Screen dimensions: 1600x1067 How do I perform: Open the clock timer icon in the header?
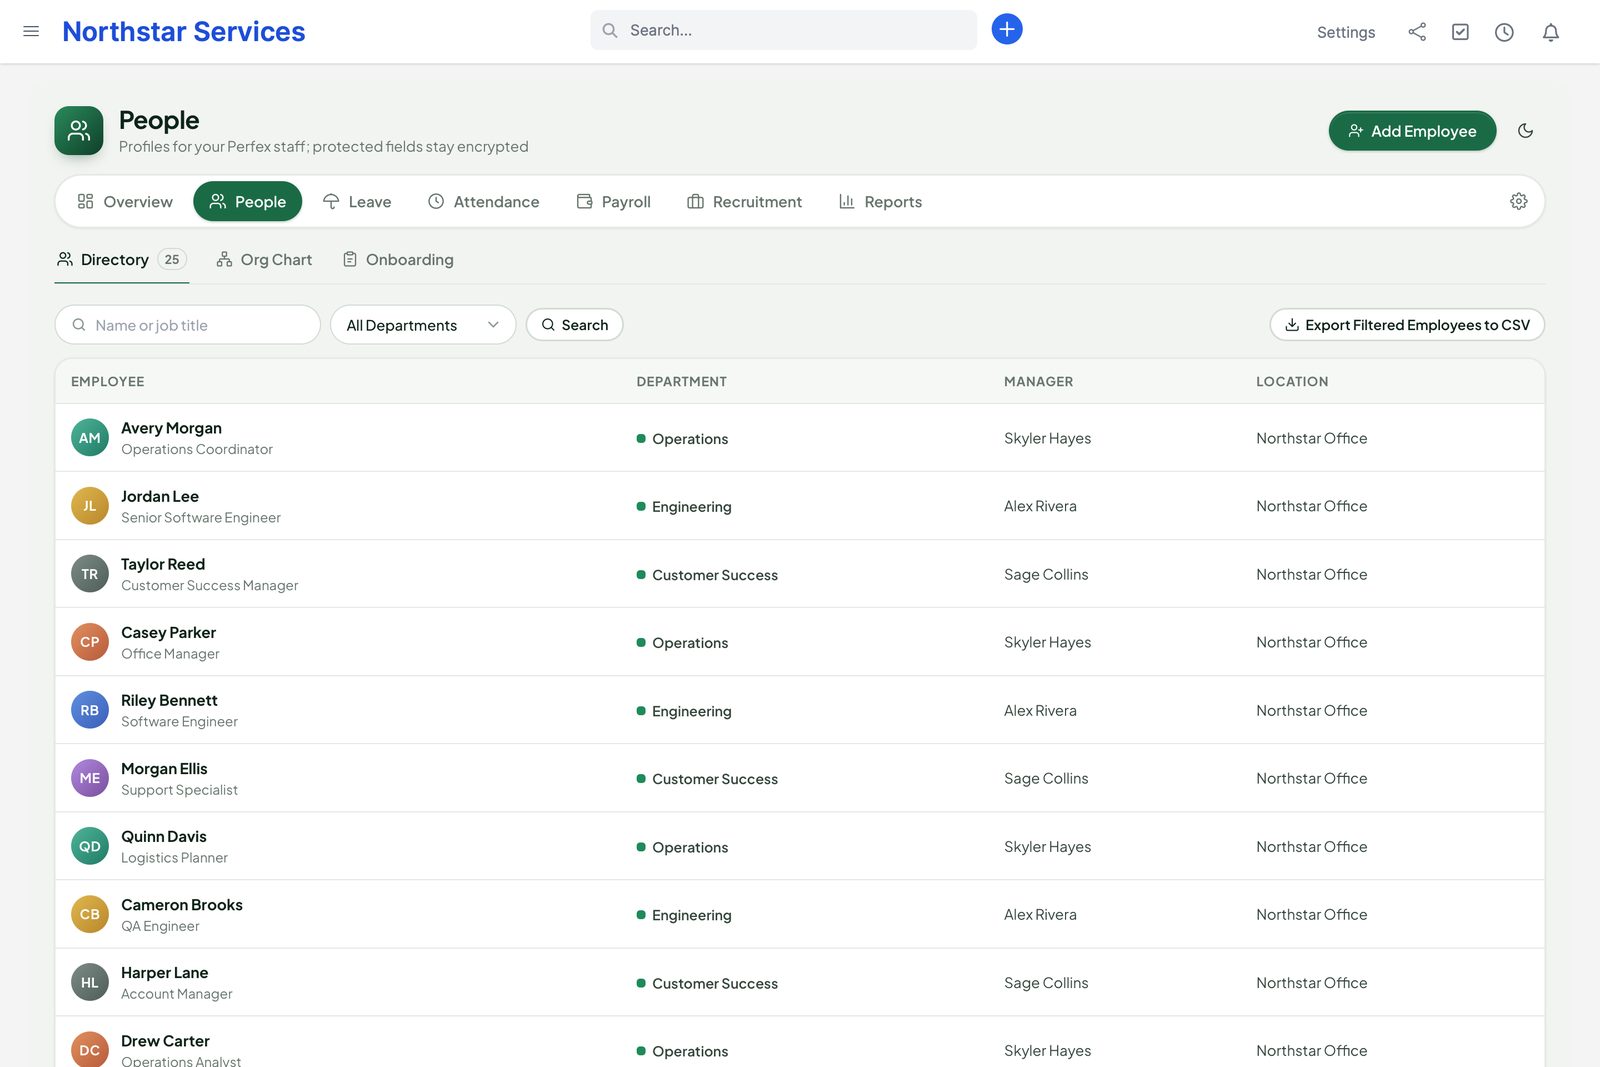(1504, 32)
